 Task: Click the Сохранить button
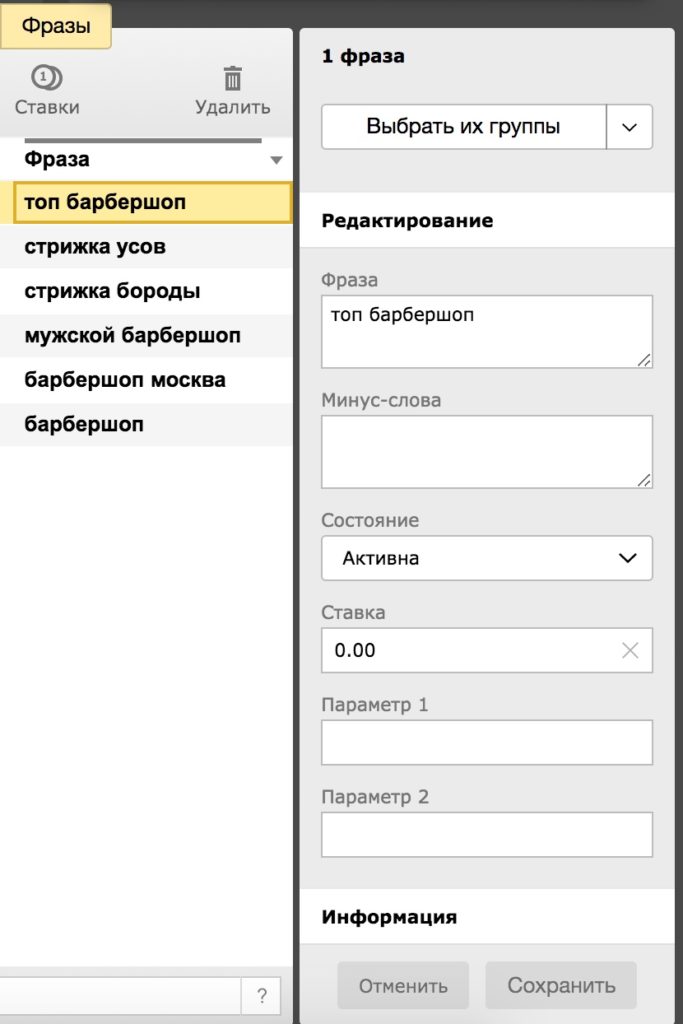tap(561, 985)
